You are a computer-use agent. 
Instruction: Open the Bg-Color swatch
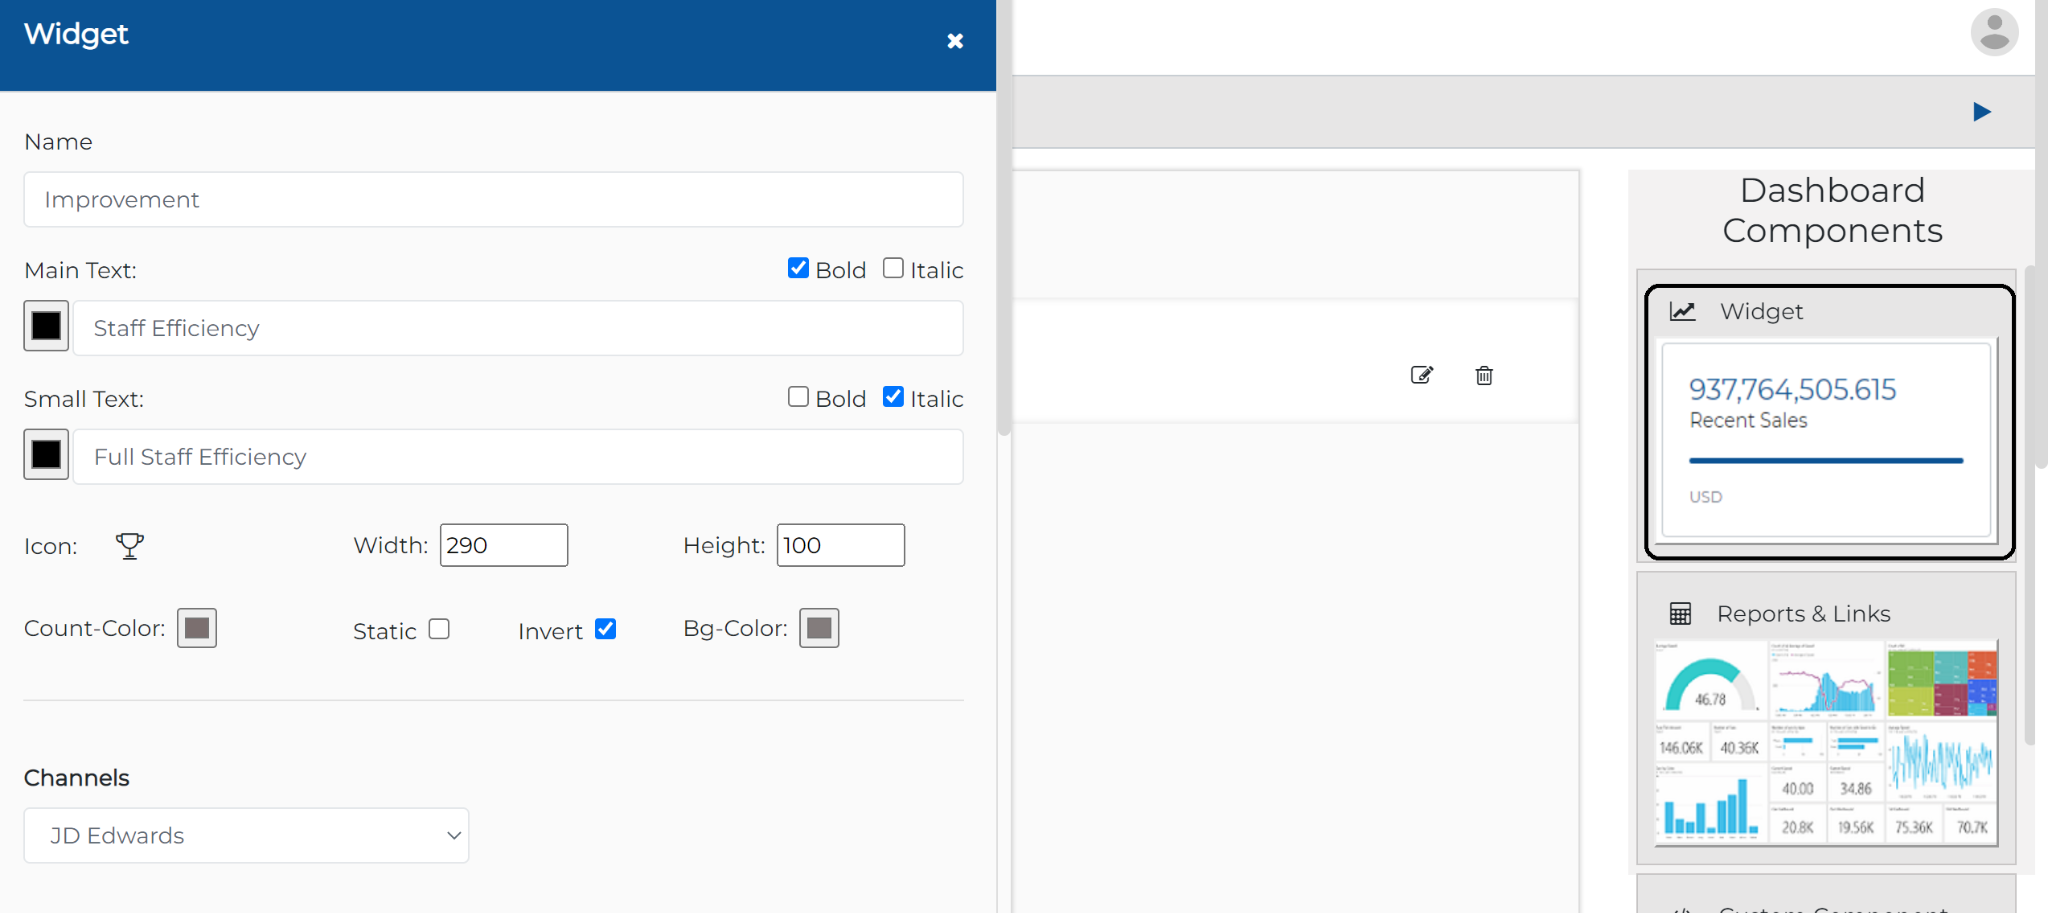(819, 628)
